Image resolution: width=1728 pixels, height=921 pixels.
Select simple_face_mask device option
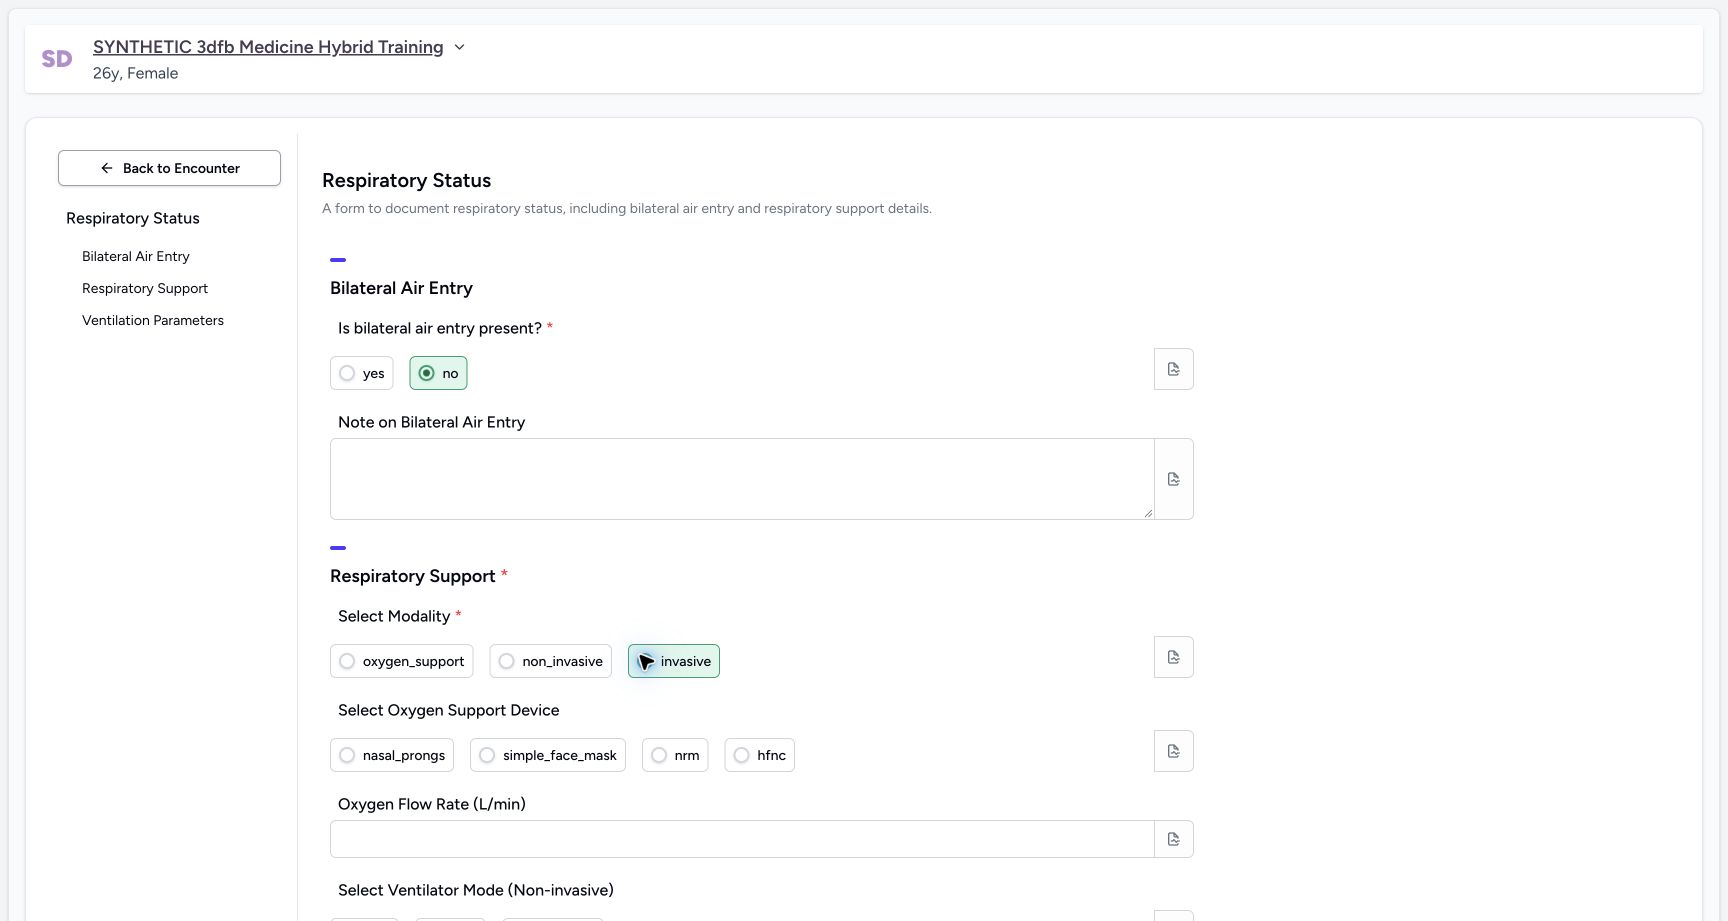click(548, 755)
